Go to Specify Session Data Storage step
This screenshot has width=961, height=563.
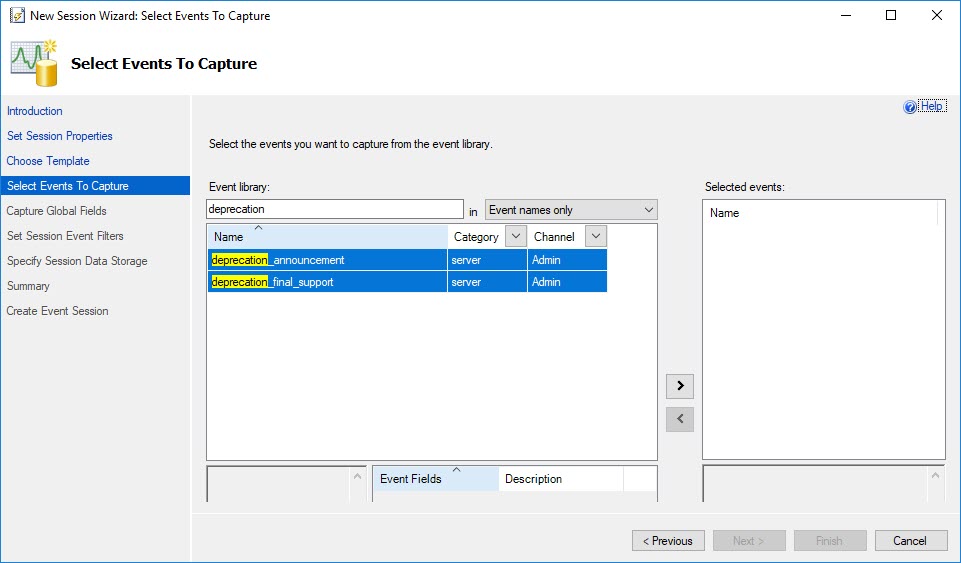(77, 261)
